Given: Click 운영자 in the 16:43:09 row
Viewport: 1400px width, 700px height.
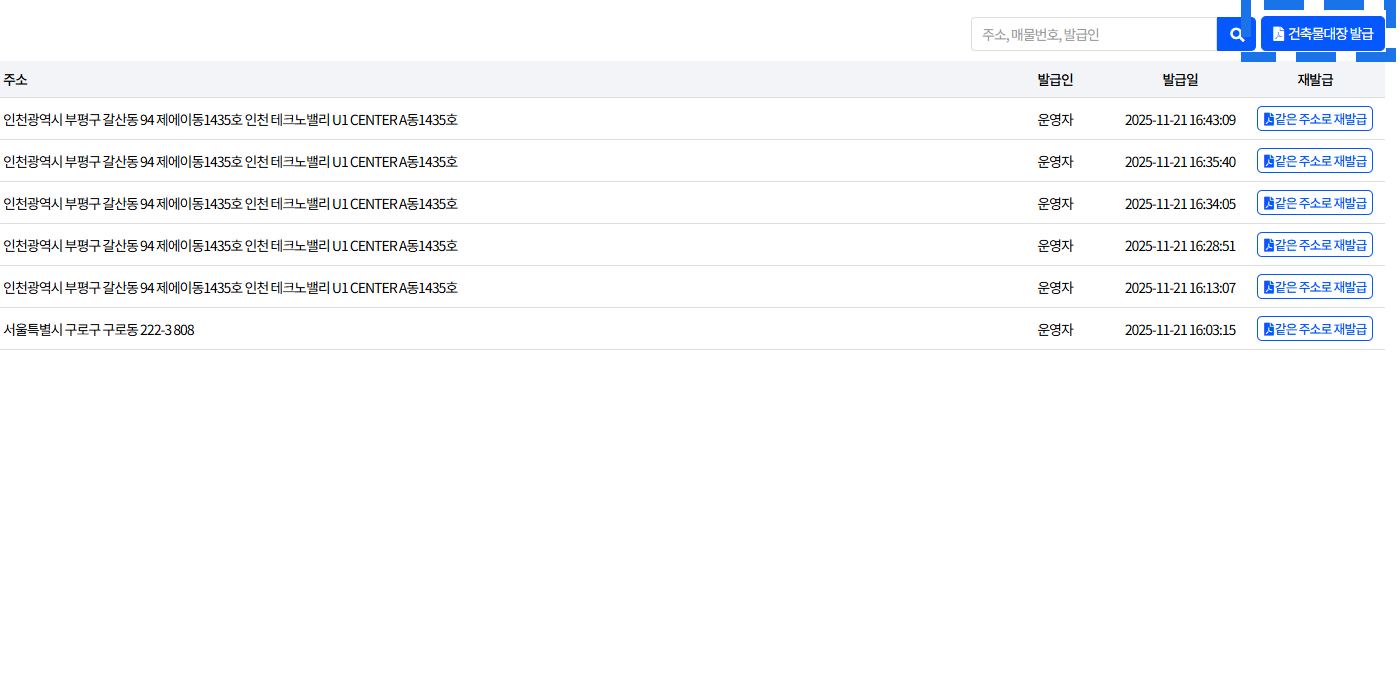Looking at the screenshot, I should (x=1055, y=120).
